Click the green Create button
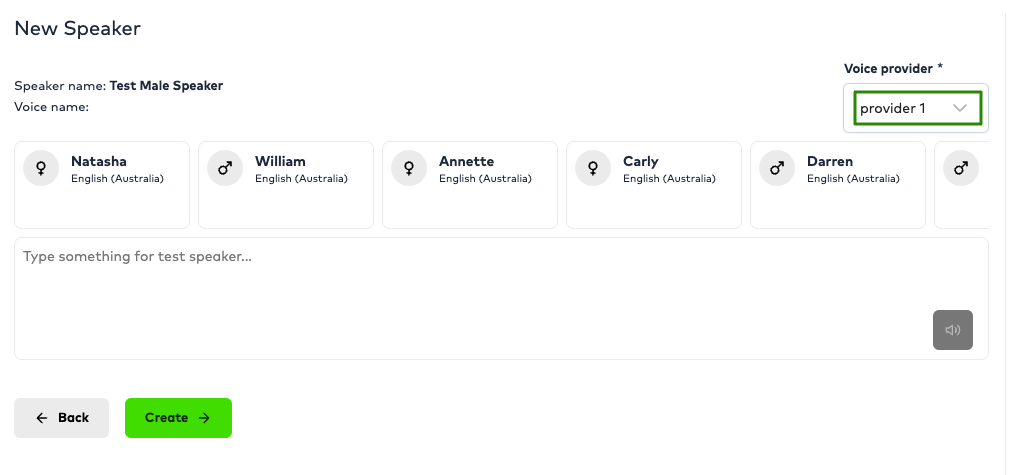The width and height of the screenshot is (1013, 475). click(178, 418)
